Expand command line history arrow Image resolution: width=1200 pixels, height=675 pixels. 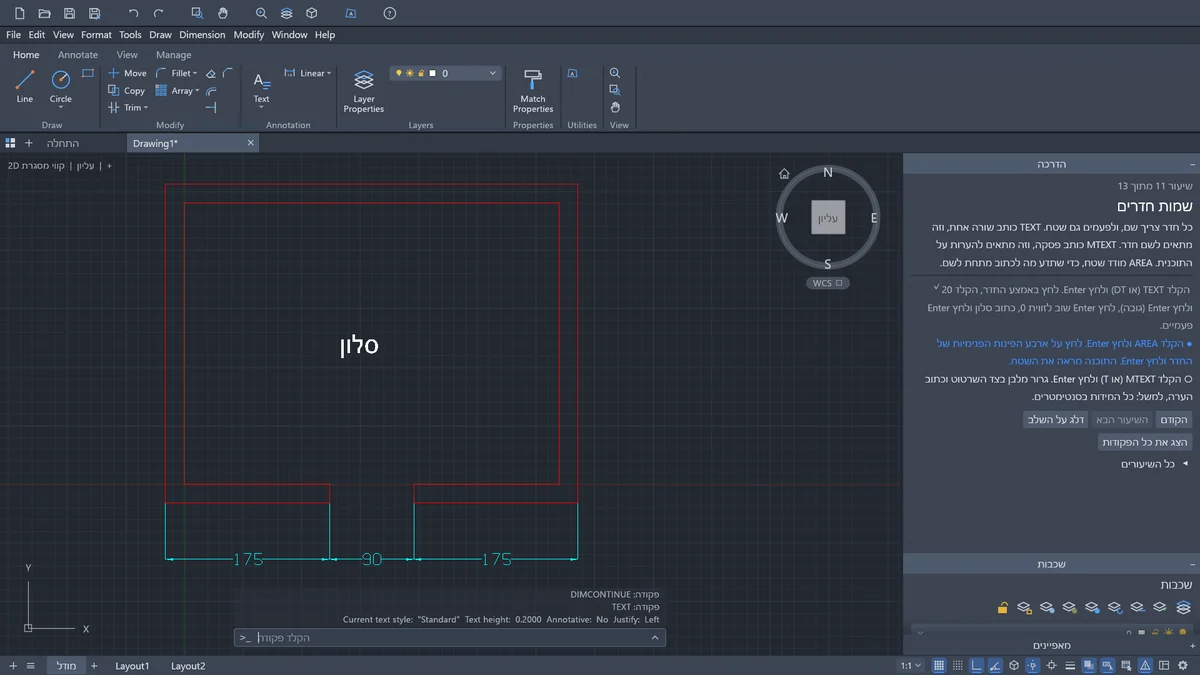coord(654,637)
